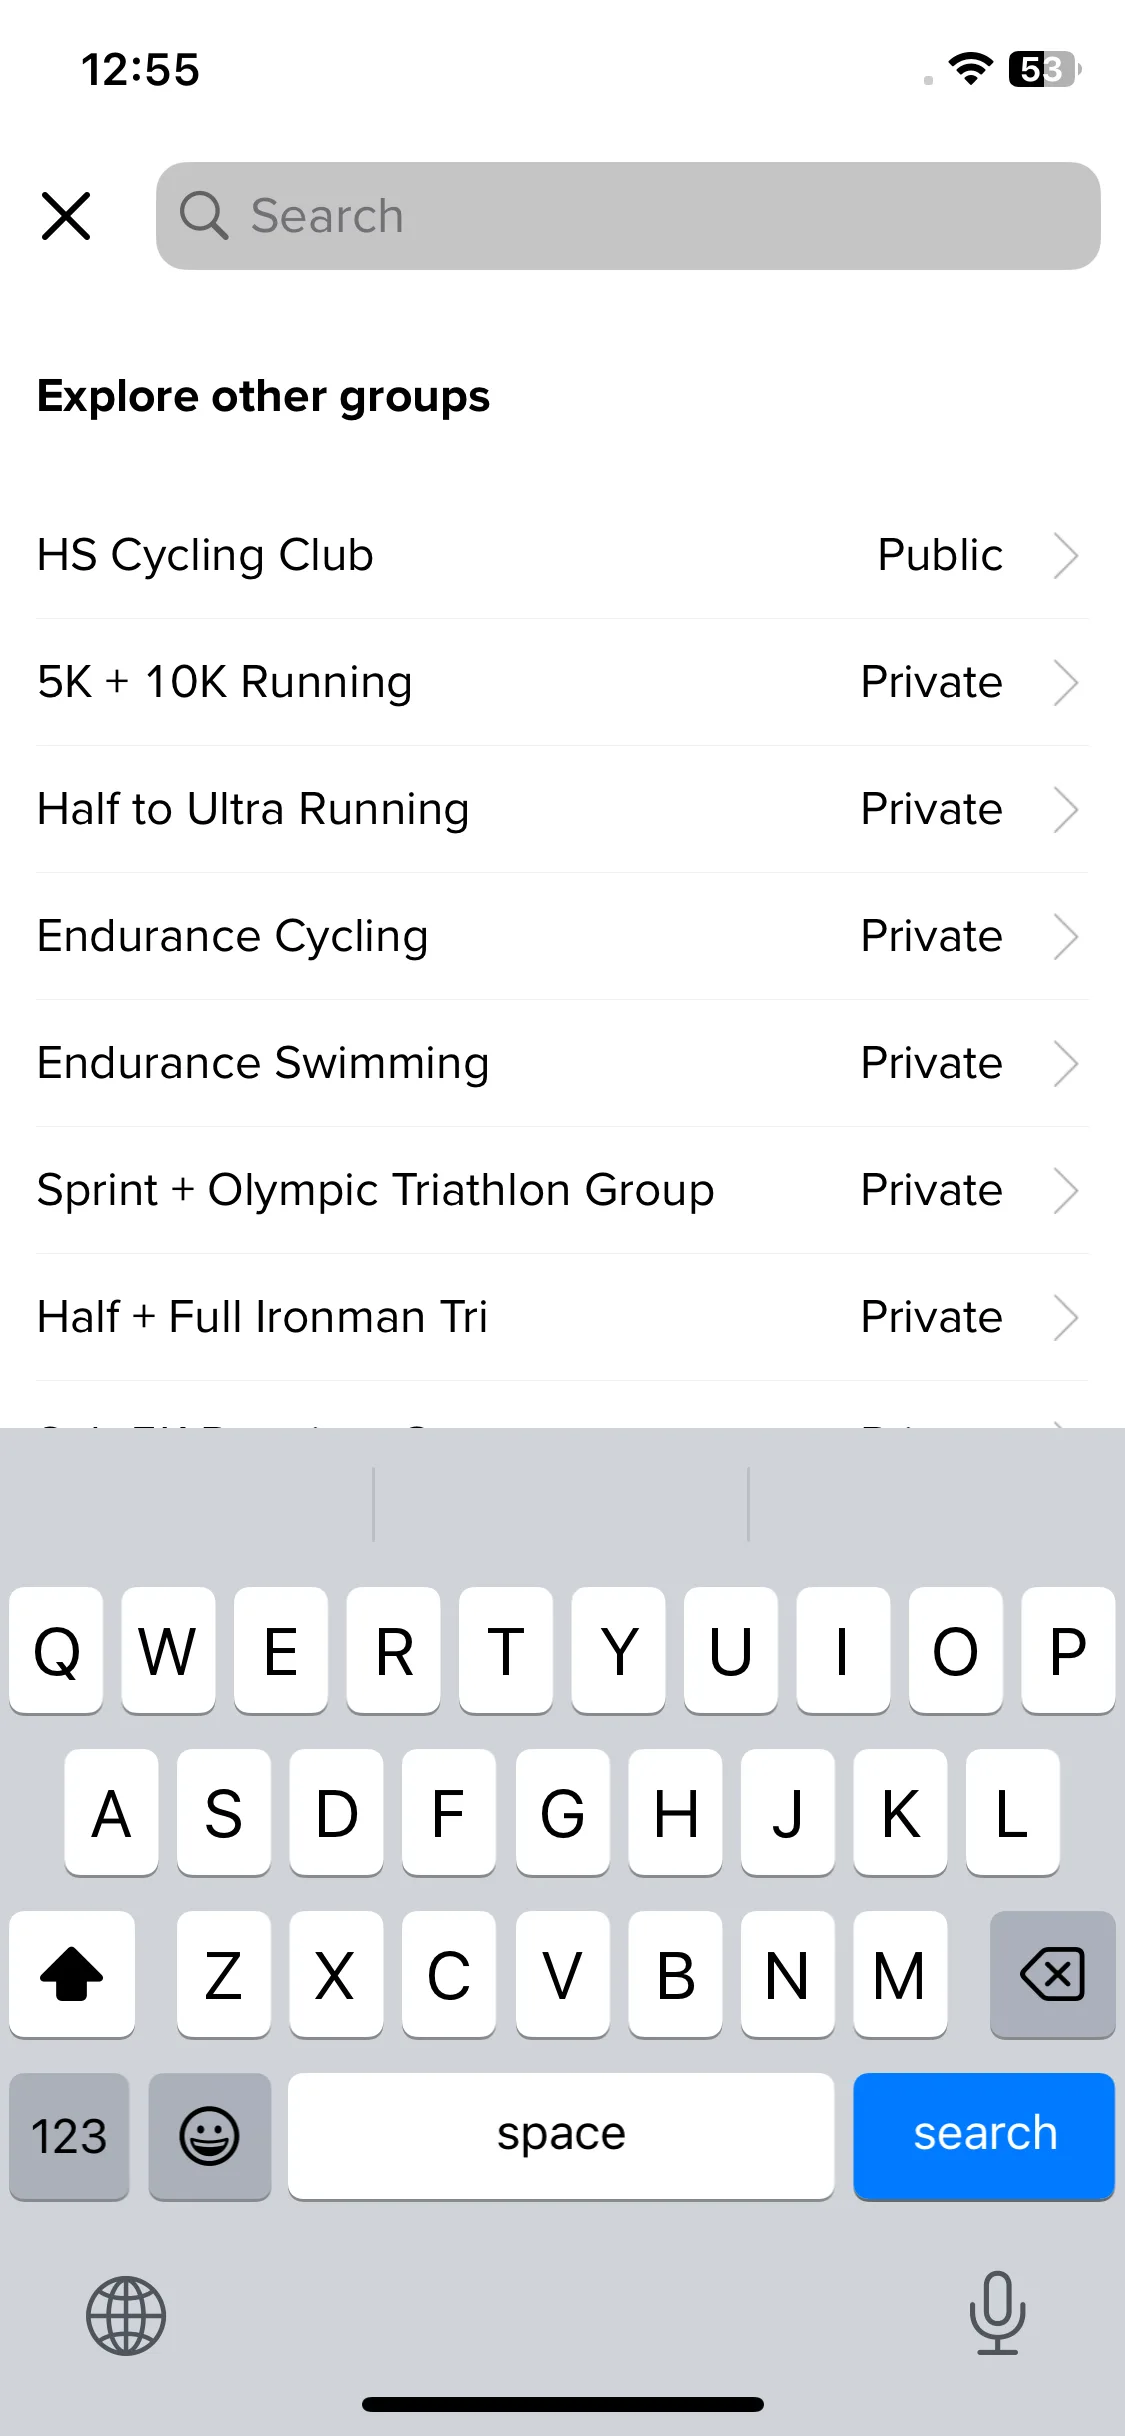Tap the space bar key
Image resolution: width=1125 pixels, height=2436 pixels.
561,2136
